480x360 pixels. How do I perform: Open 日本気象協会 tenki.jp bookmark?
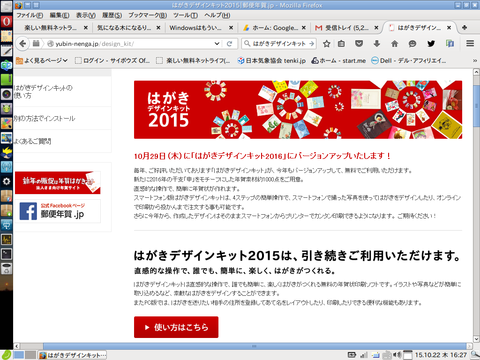click(271, 61)
